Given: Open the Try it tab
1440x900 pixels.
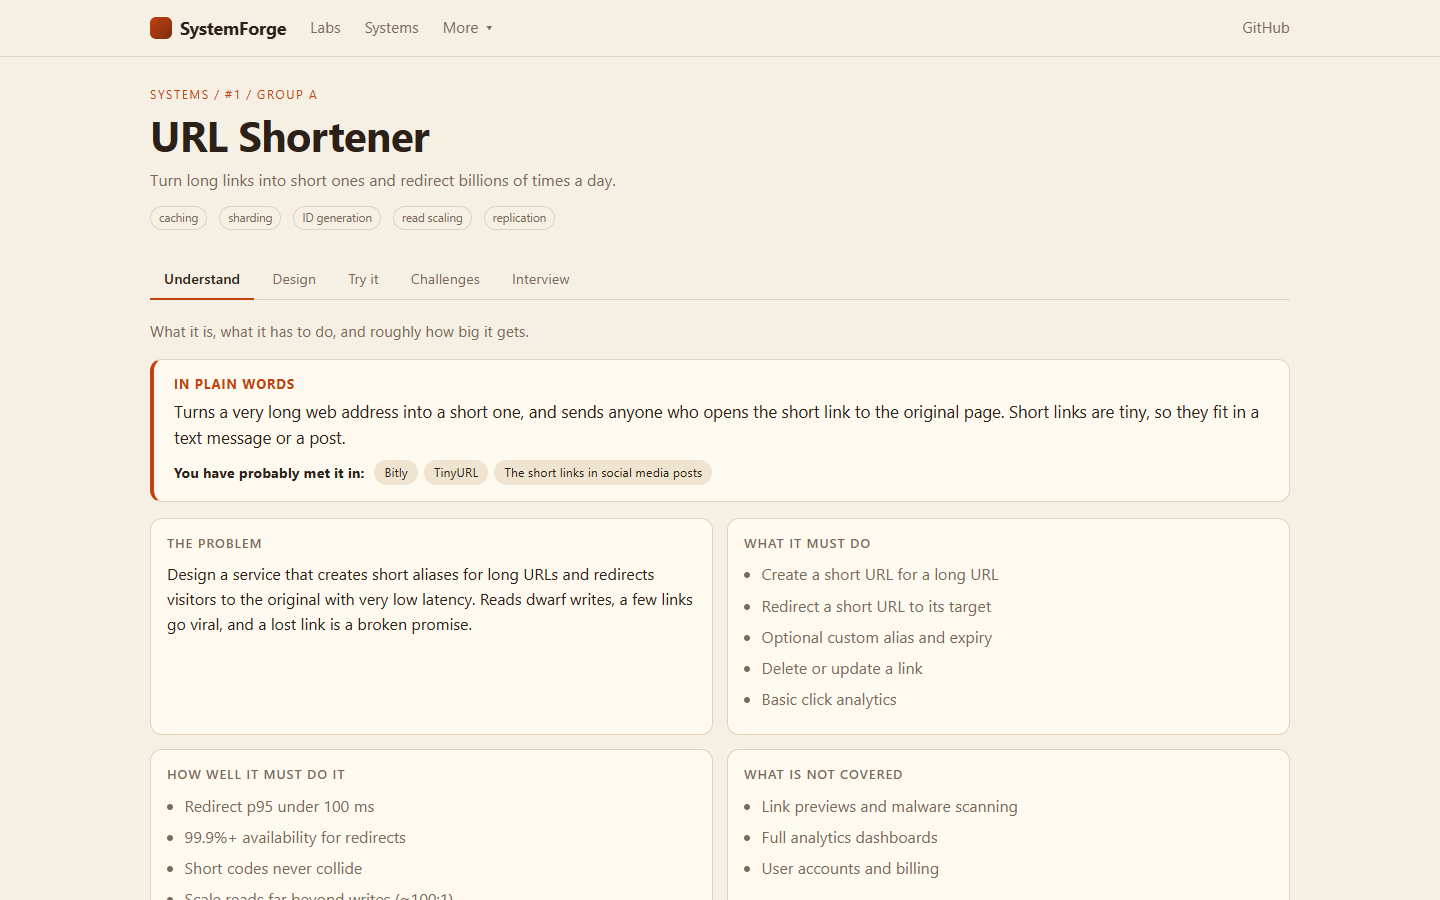Looking at the screenshot, I should click(x=363, y=279).
